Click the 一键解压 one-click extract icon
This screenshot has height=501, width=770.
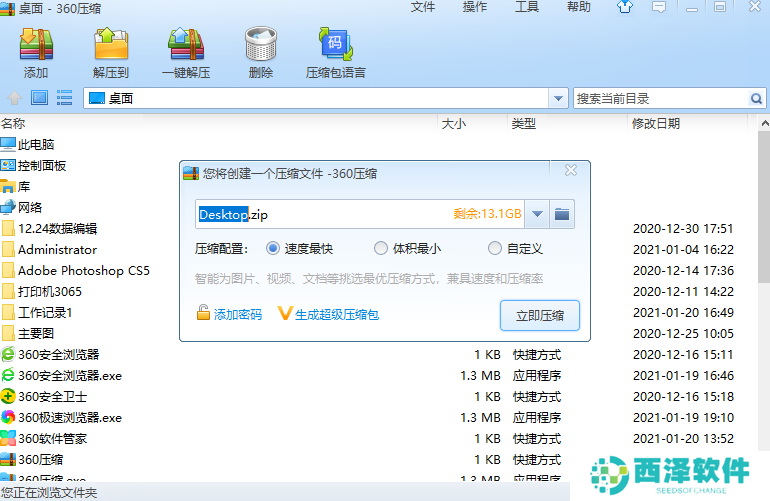[186, 52]
